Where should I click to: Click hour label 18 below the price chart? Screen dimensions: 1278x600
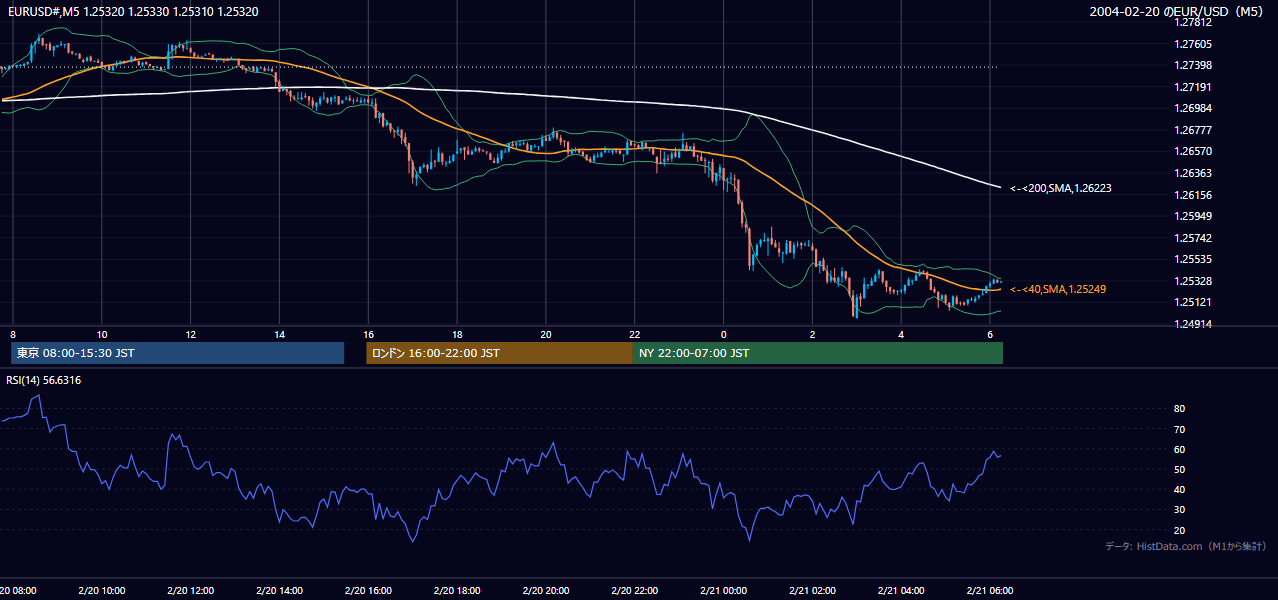[x=457, y=334]
